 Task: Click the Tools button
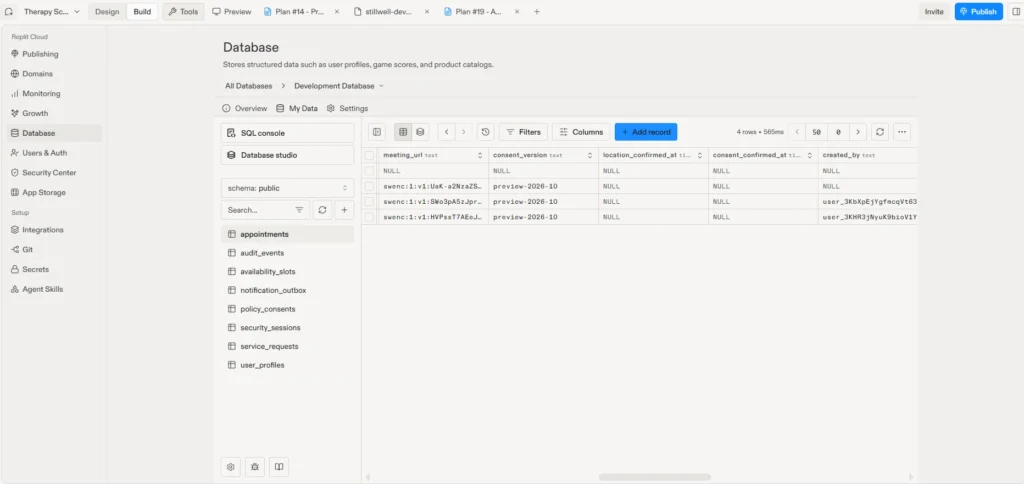click(183, 12)
